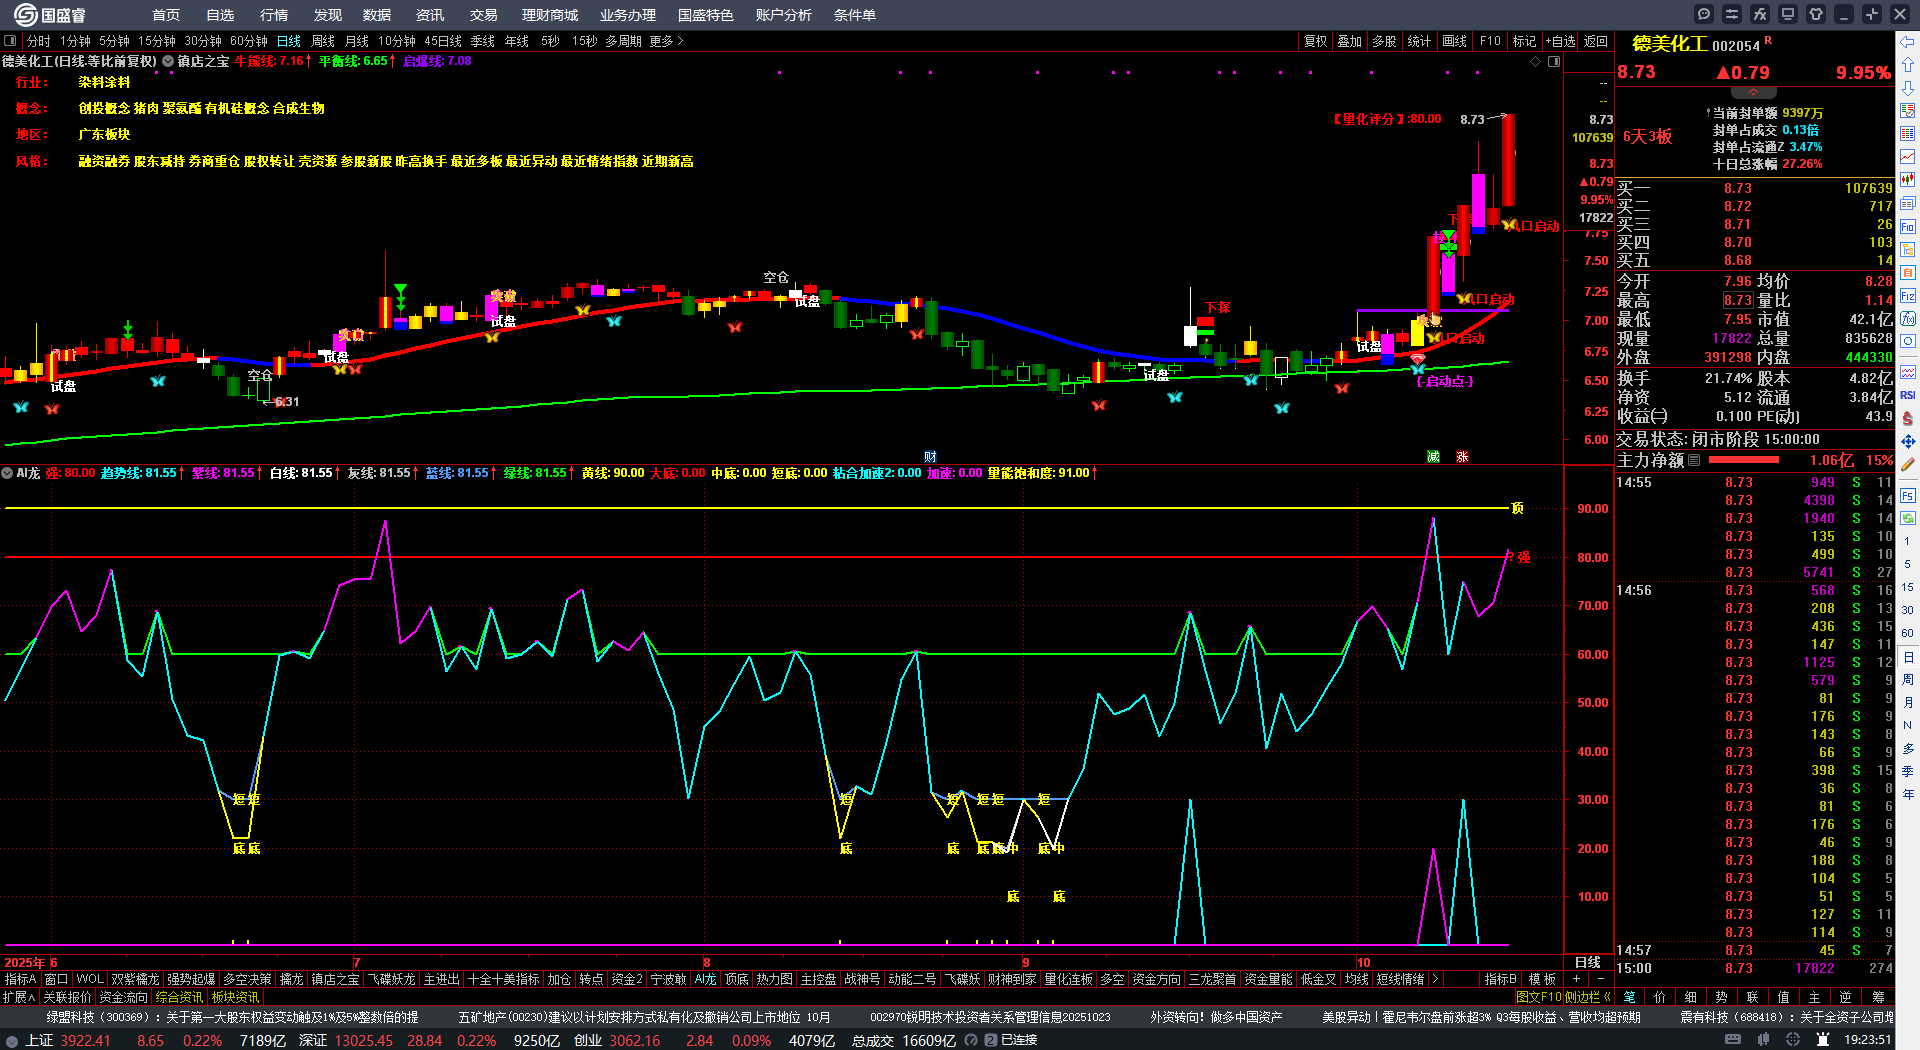Screen dimensions: 1920x1050
Task: Select the 热力图 indicator tab
Action: 774,979
